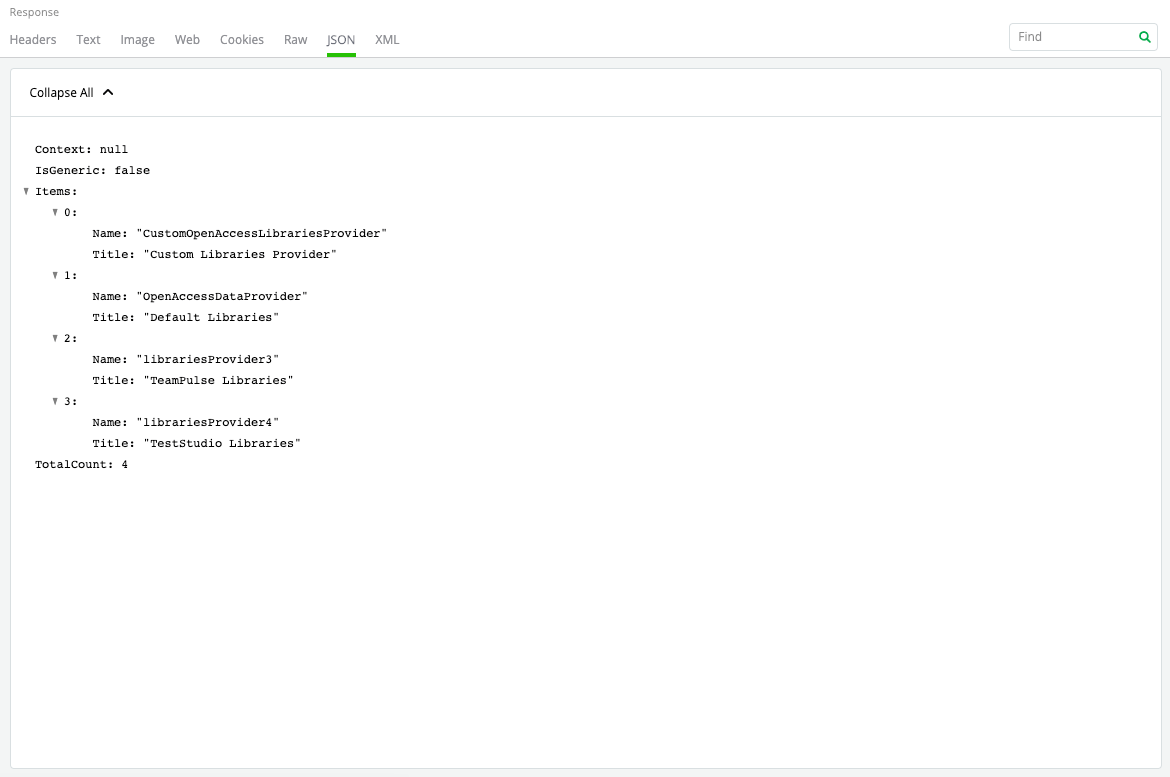Click the green search icon in Find box
The height and width of the screenshot is (777, 1170).
(1144, 37)
